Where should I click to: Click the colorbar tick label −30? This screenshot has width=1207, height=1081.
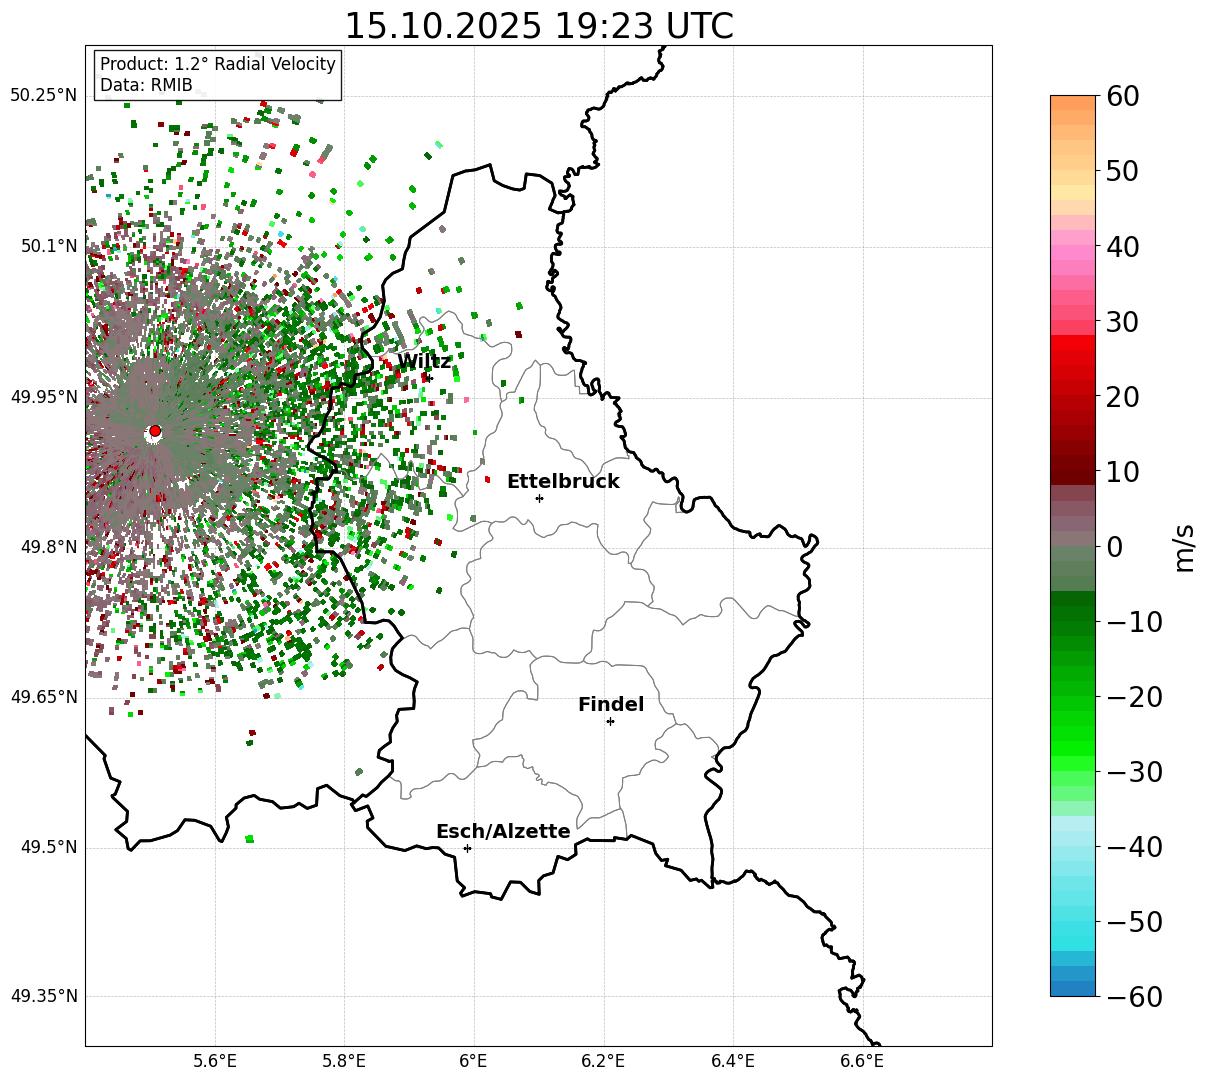1134,772
